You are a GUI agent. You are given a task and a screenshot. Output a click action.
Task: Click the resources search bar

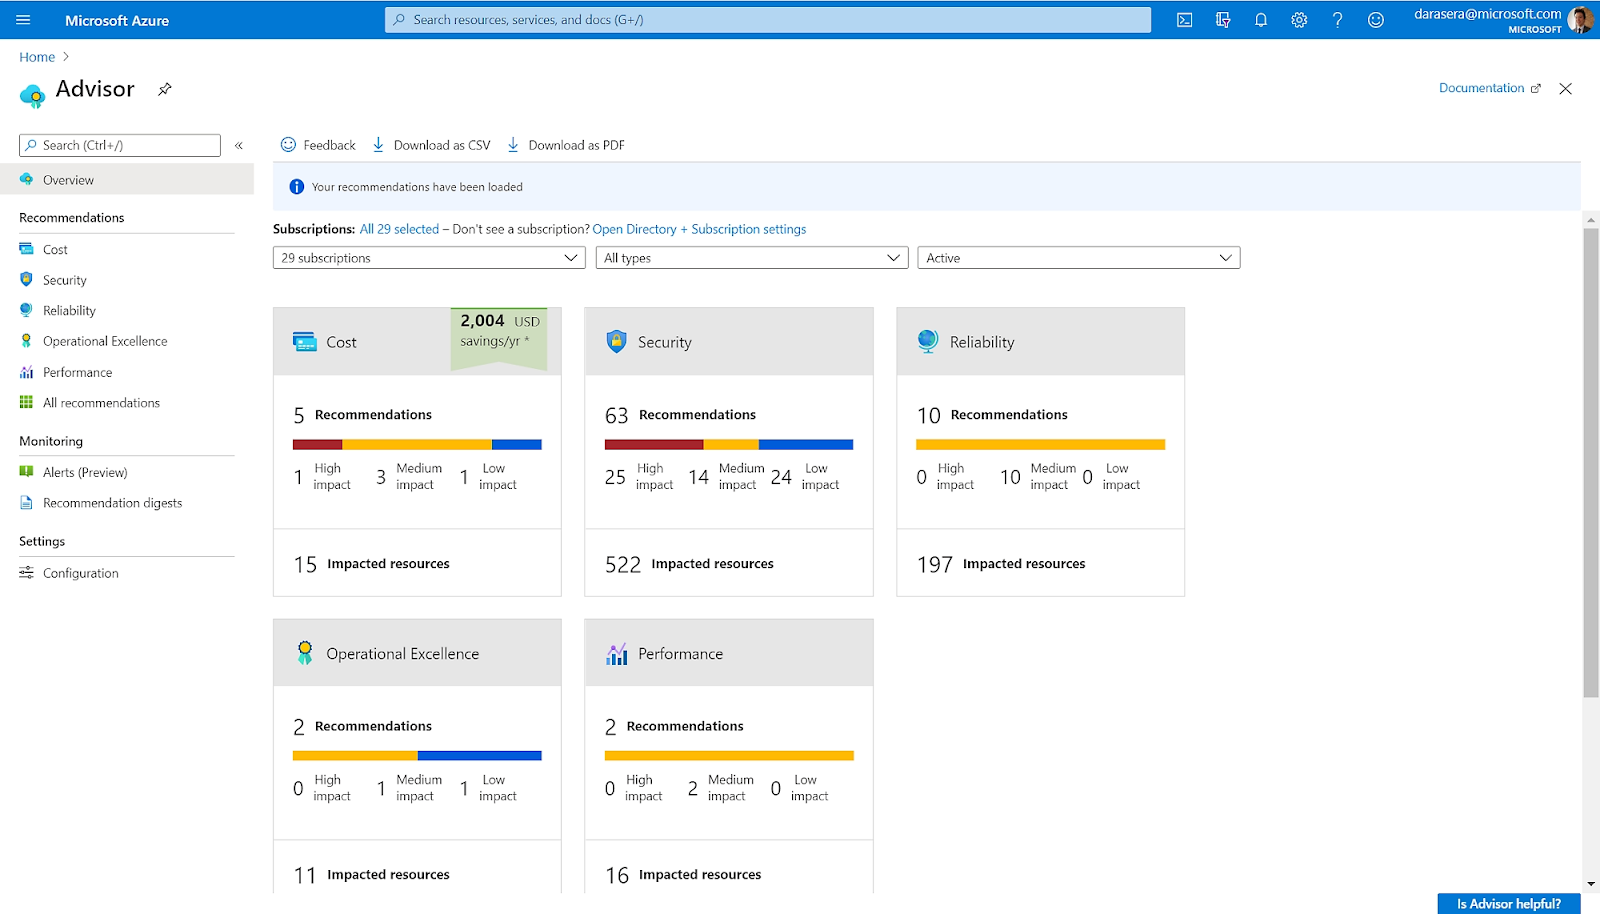pyautogui.click(x=766, y=19)
